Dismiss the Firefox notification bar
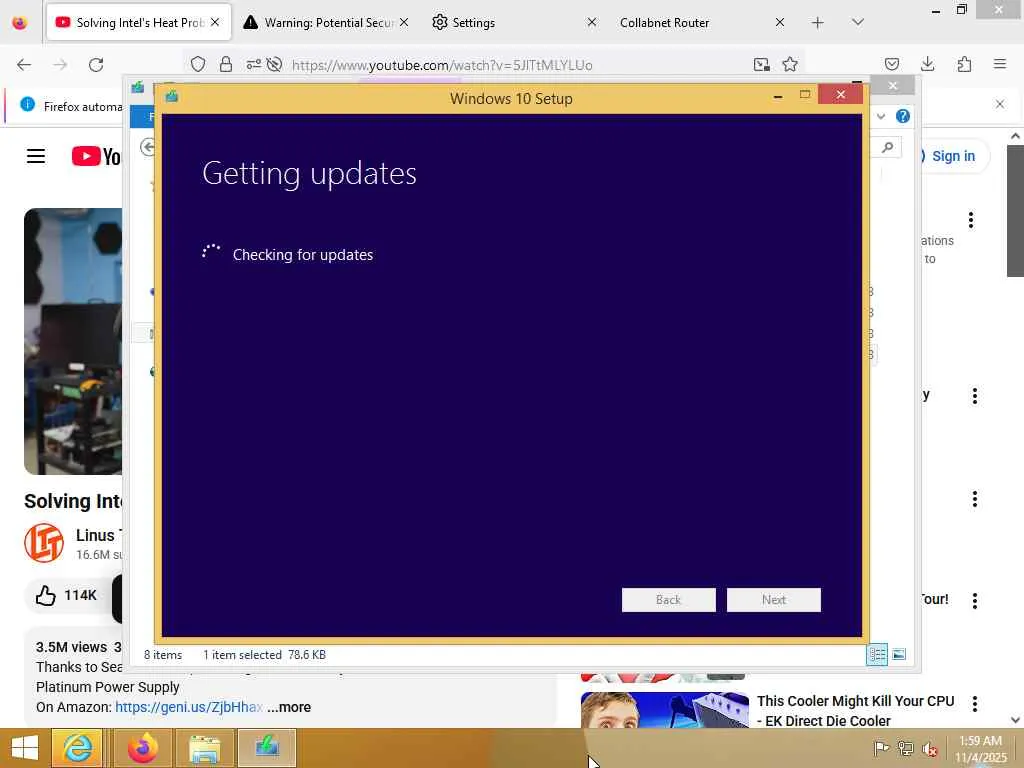This screenshot has height=768, width=1024. point(1000,104)
